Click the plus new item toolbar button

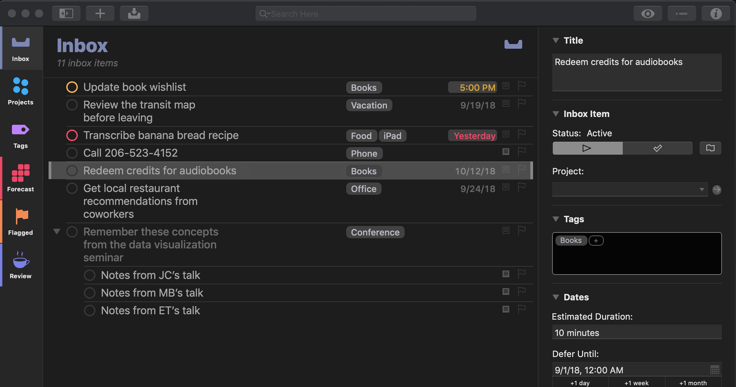click(x=100, y=14)
